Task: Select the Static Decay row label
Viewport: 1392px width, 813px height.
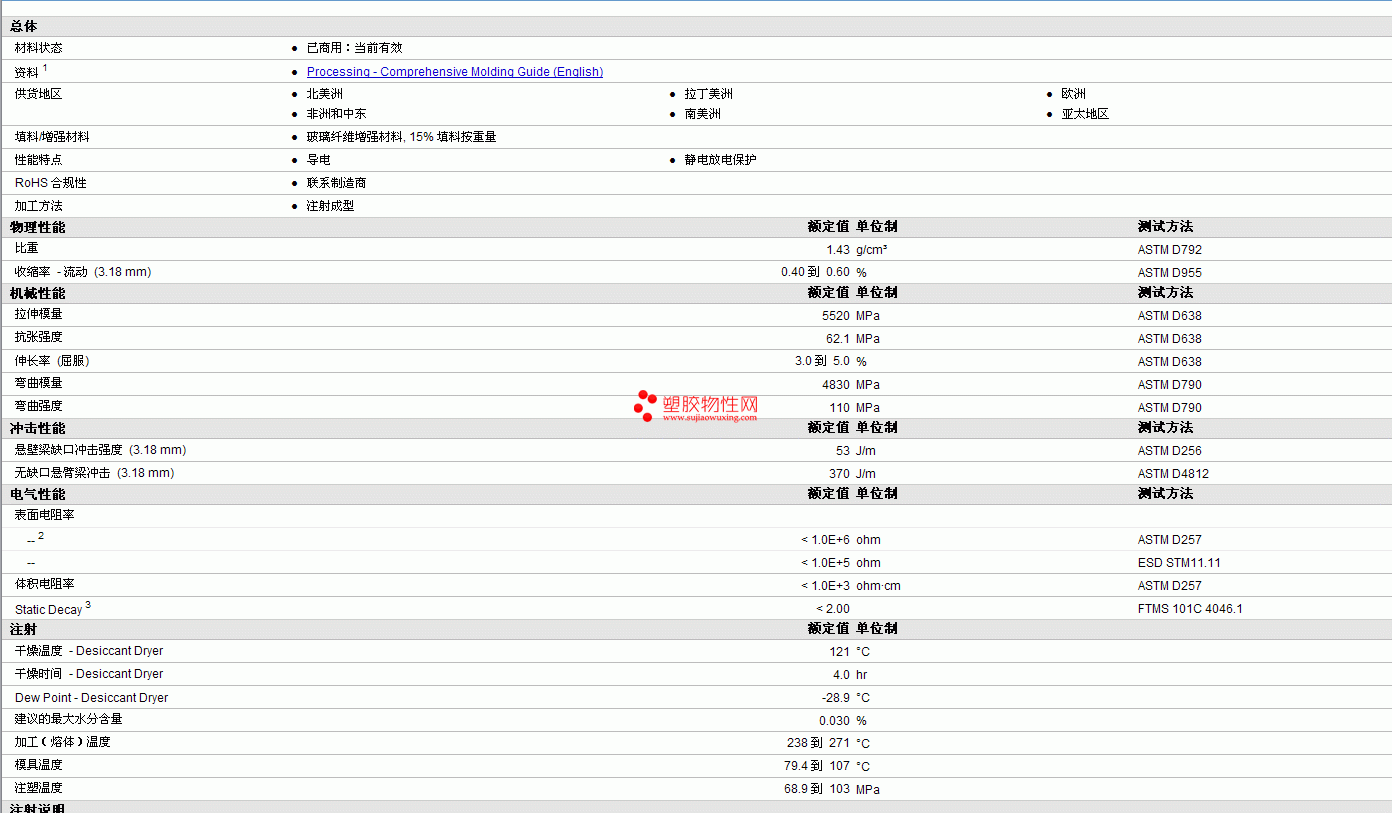Action: (x=49, y=609)
